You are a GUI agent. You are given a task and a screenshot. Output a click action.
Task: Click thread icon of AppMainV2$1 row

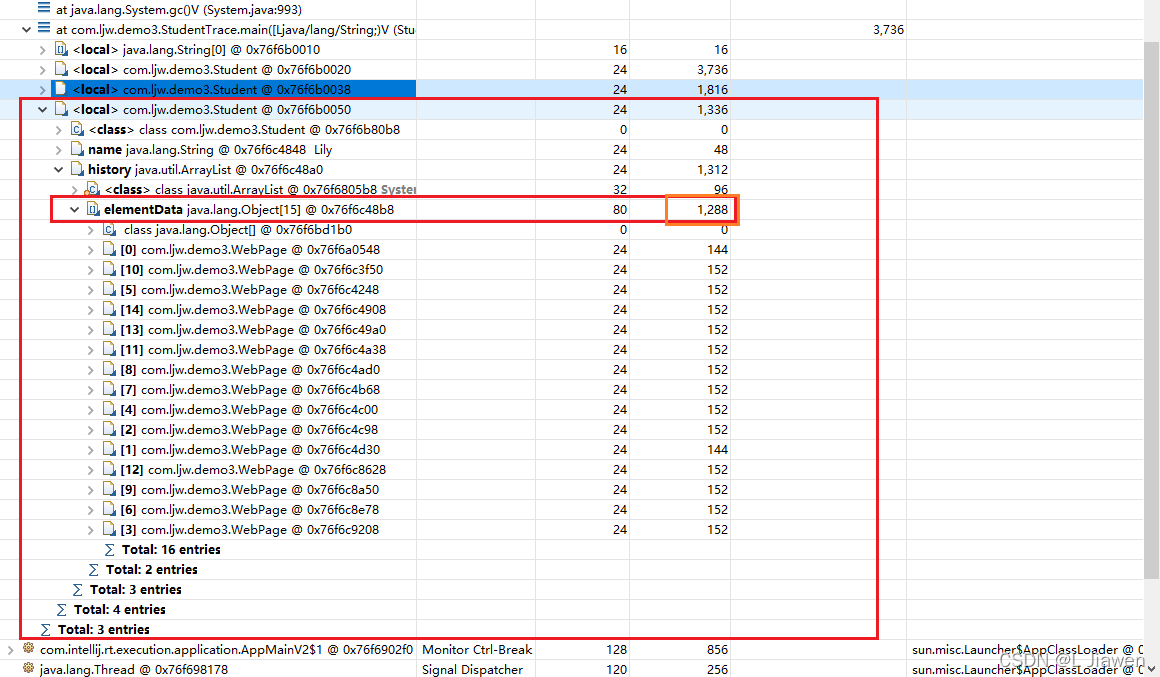click(28, 649)
